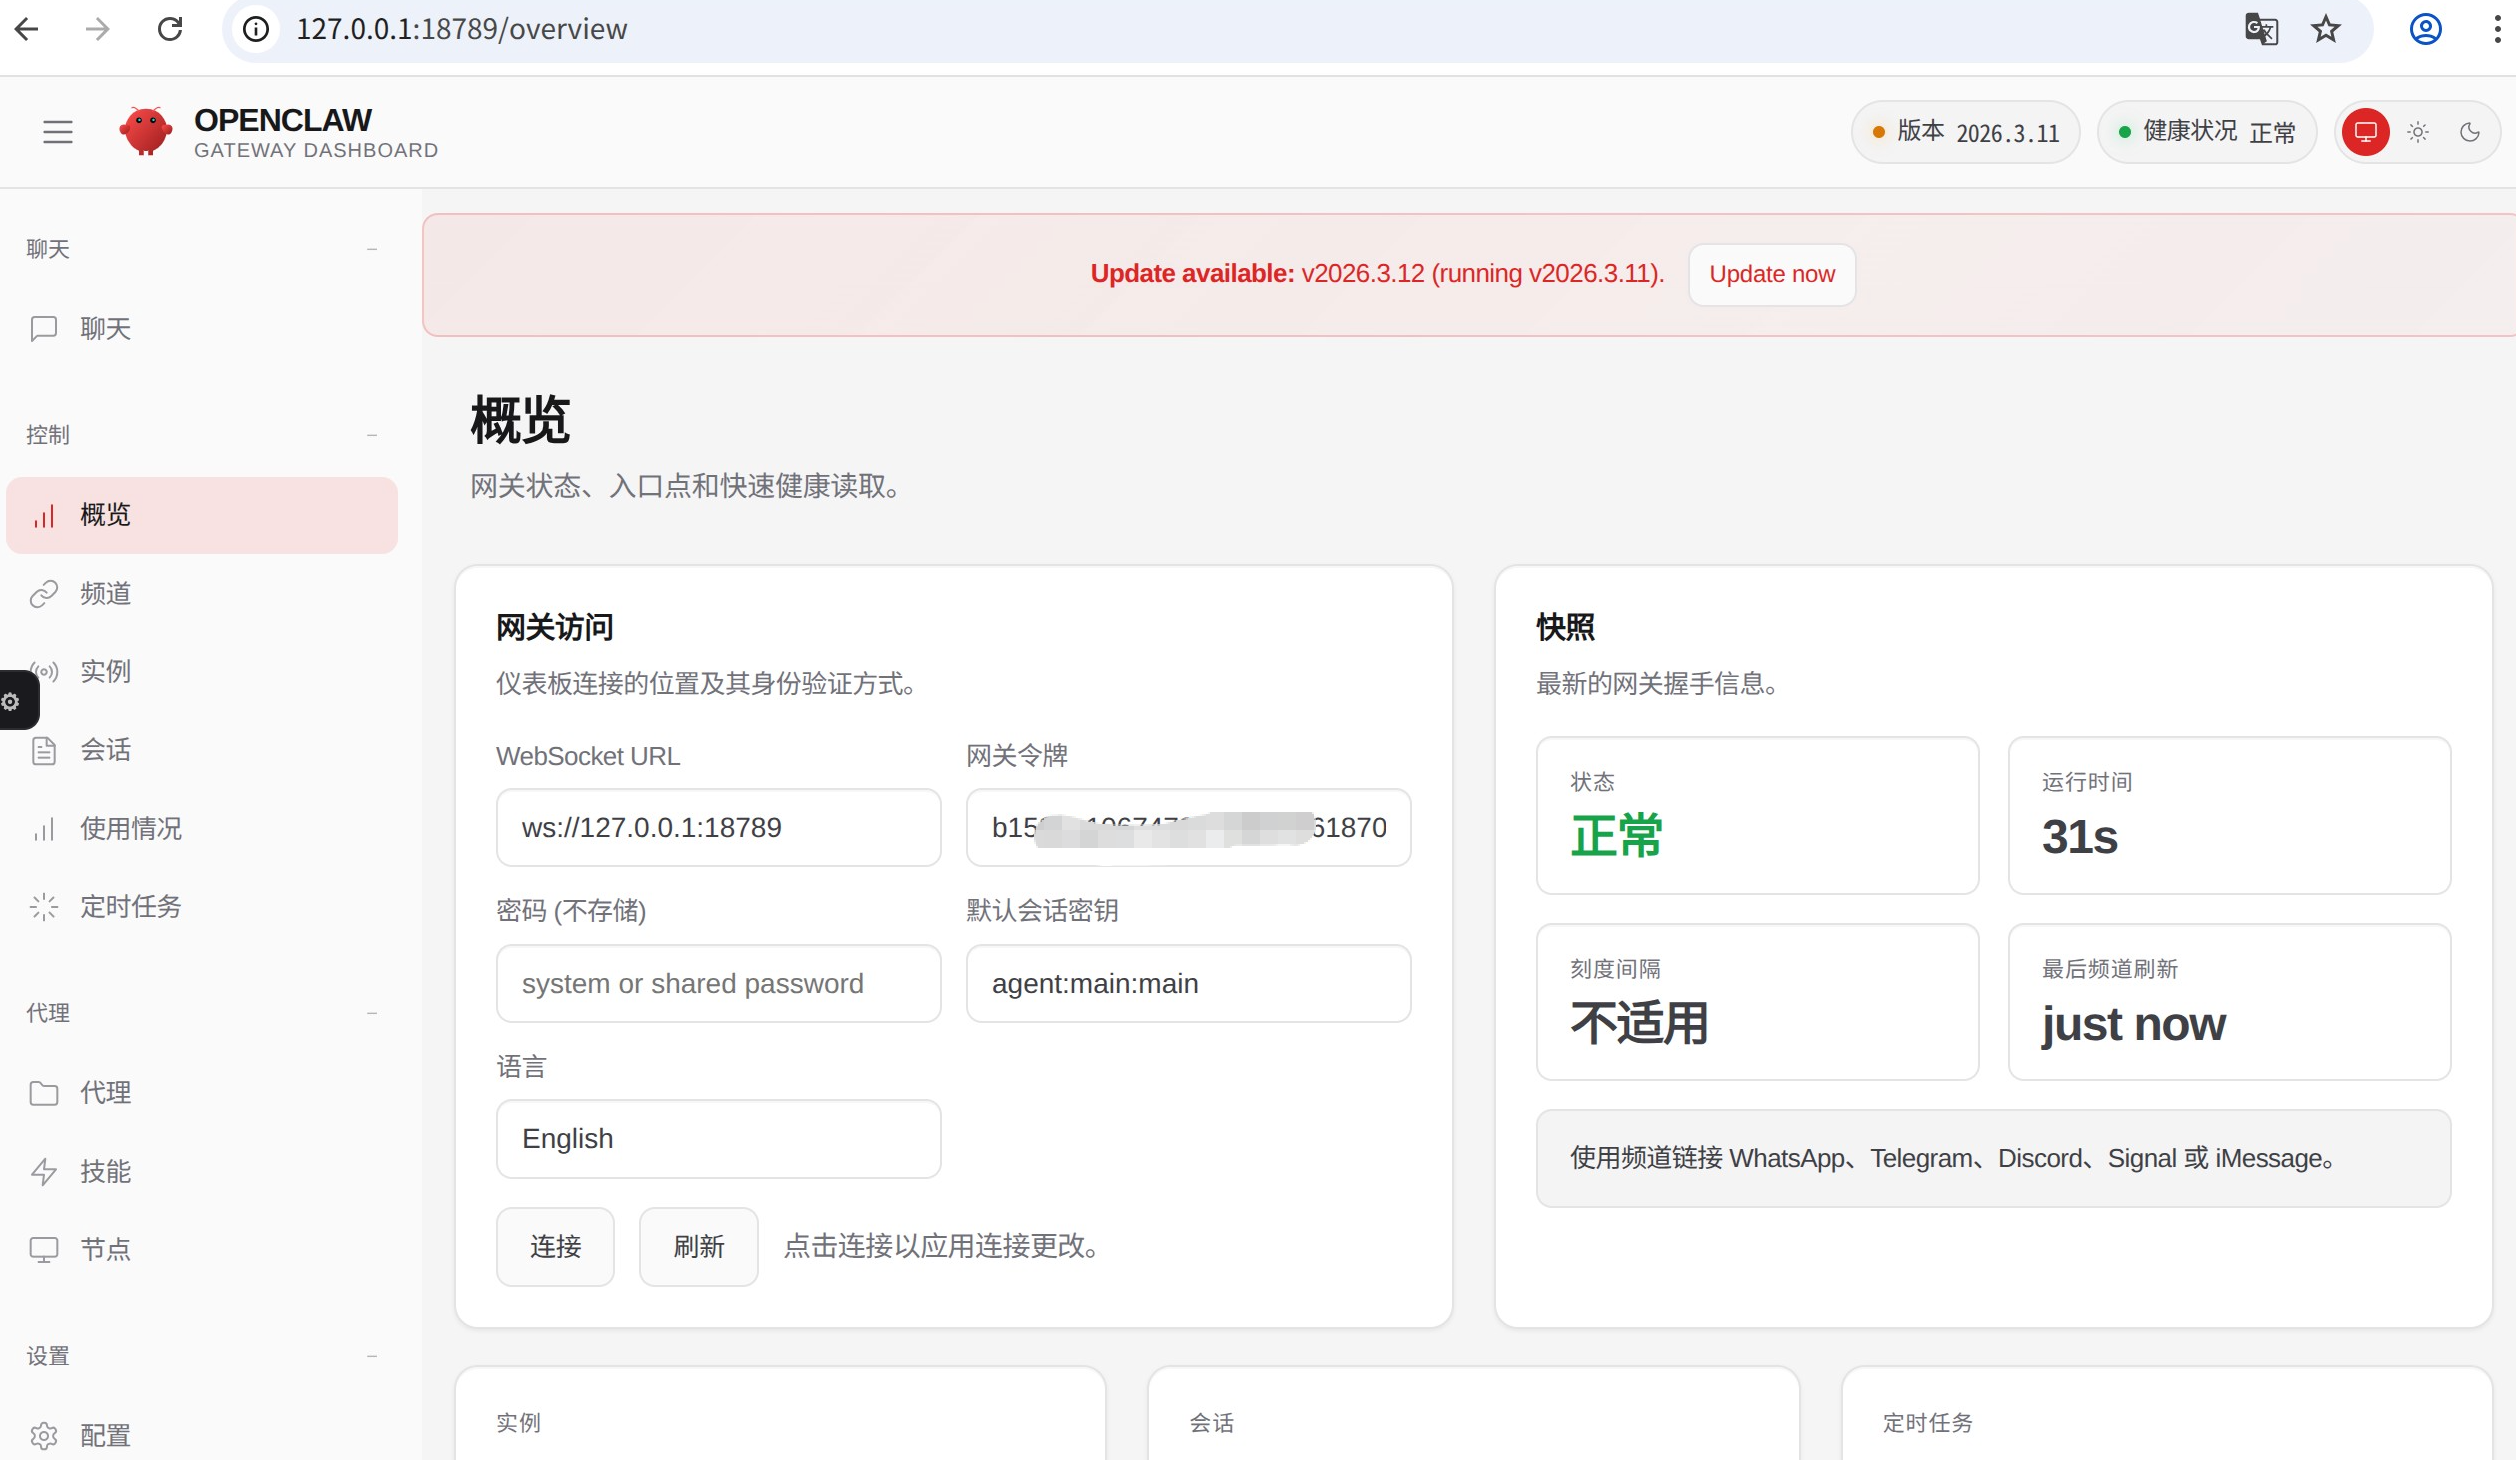
Task: Open the 定时任务 cron jobs page
Action: point(202,907)
